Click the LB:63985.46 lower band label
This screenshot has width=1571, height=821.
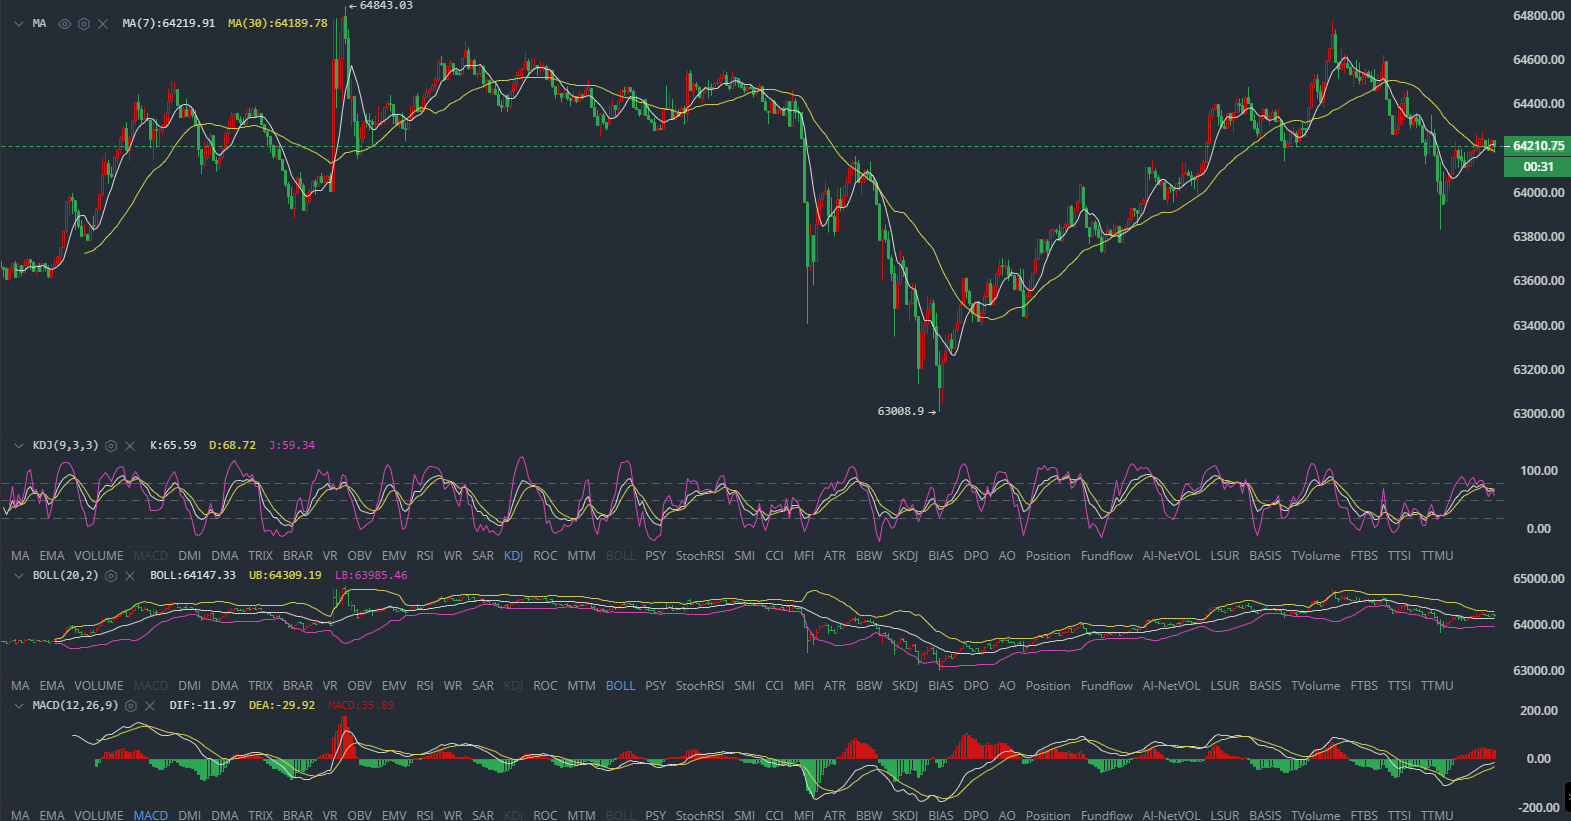click(371, 576)
